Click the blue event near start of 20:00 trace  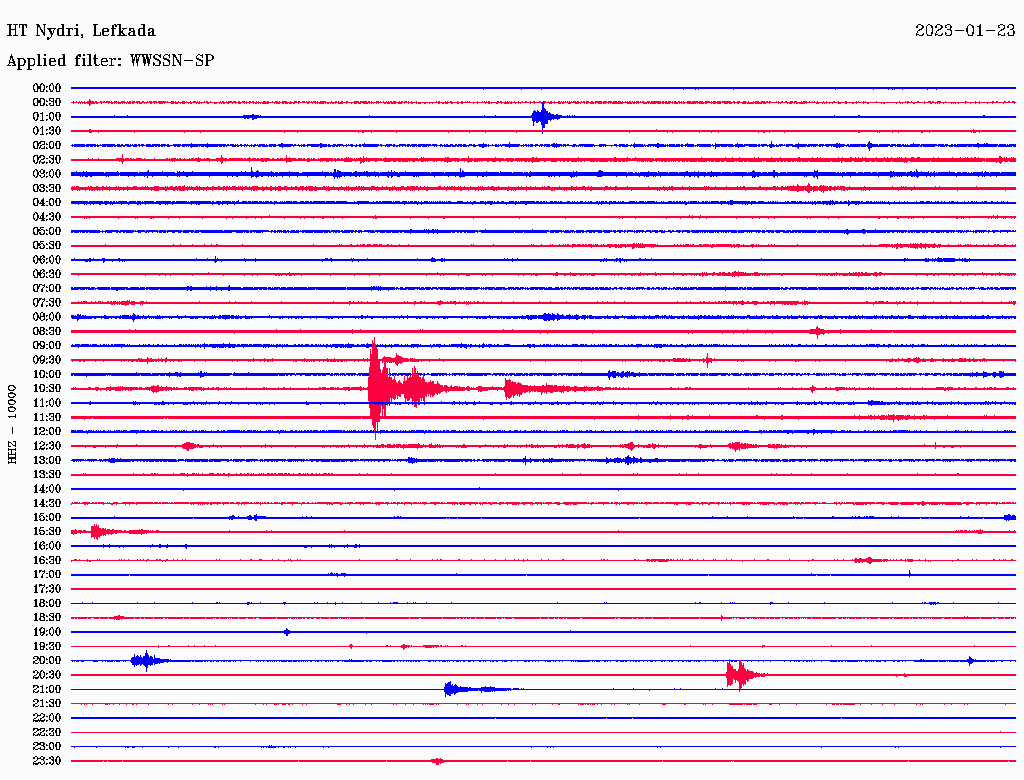[x=148, y=660]
